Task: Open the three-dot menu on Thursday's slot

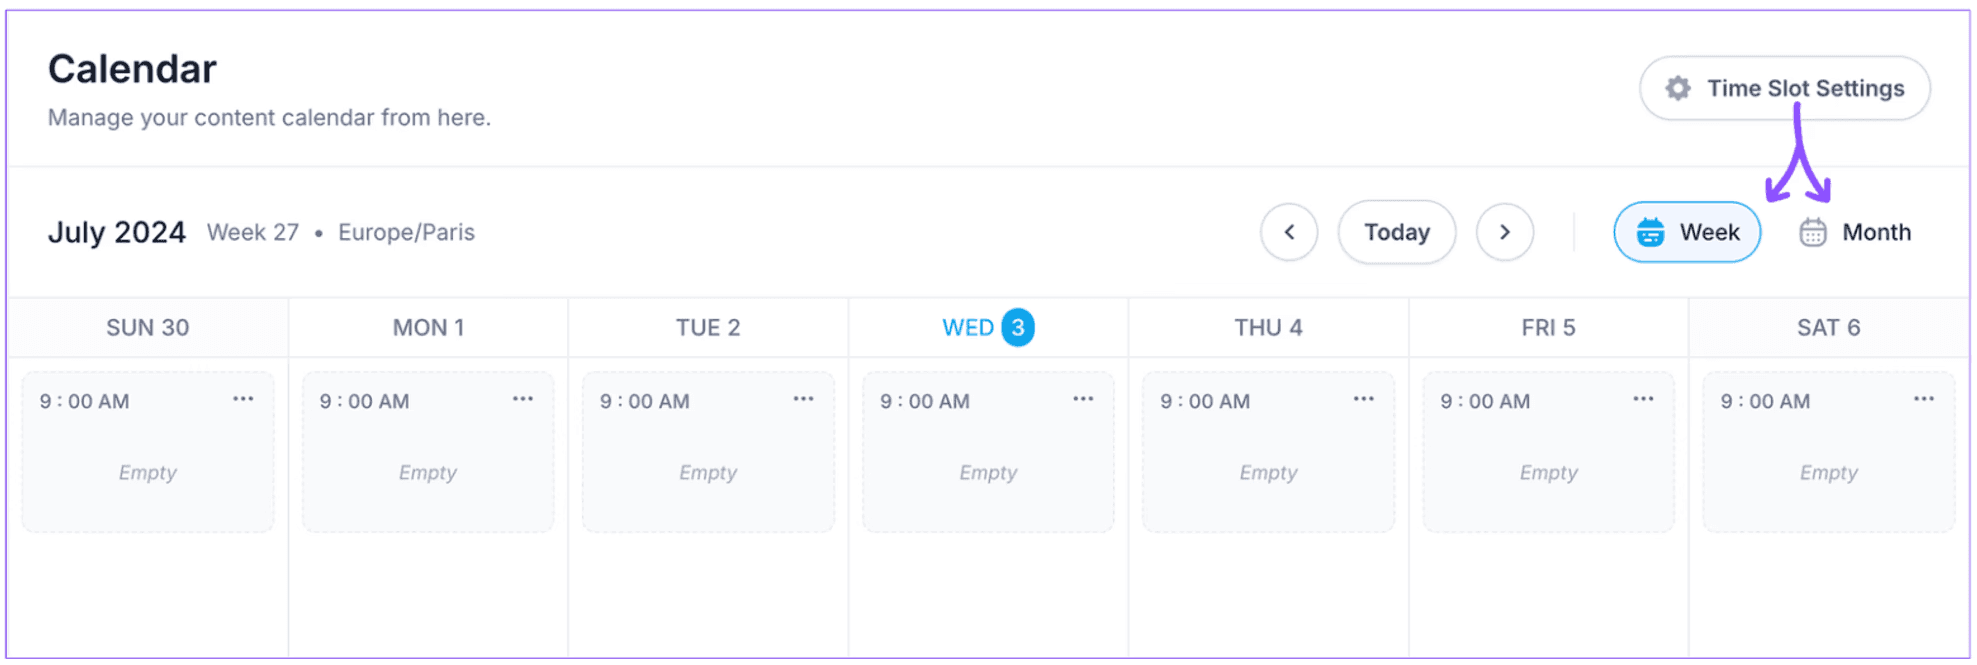Action: coord(1363,399)
